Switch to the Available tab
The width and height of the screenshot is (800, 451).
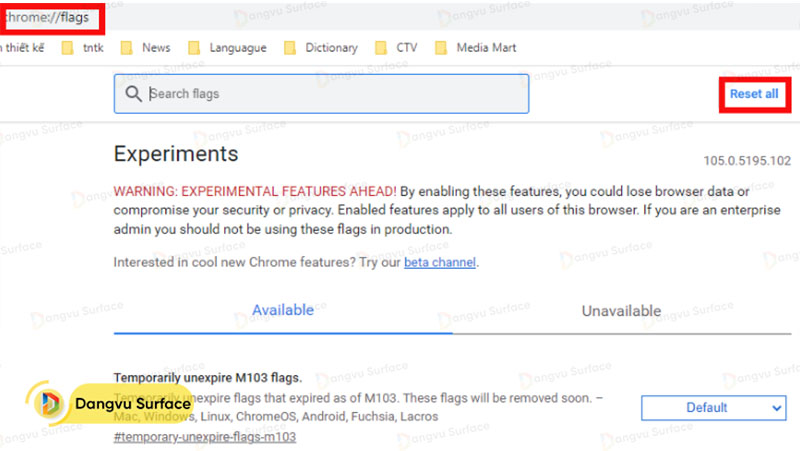(282, 310)
